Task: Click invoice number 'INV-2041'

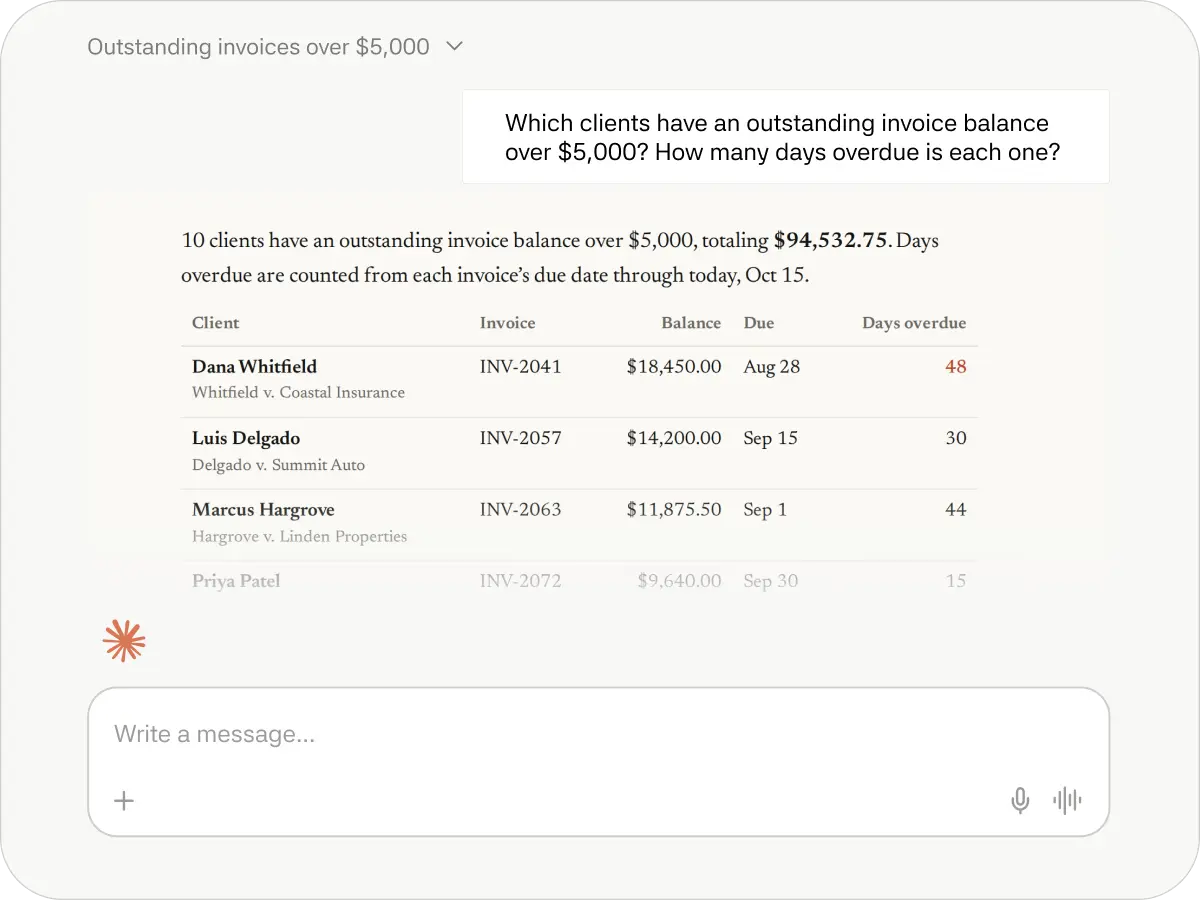Action: tap(520, 367)
